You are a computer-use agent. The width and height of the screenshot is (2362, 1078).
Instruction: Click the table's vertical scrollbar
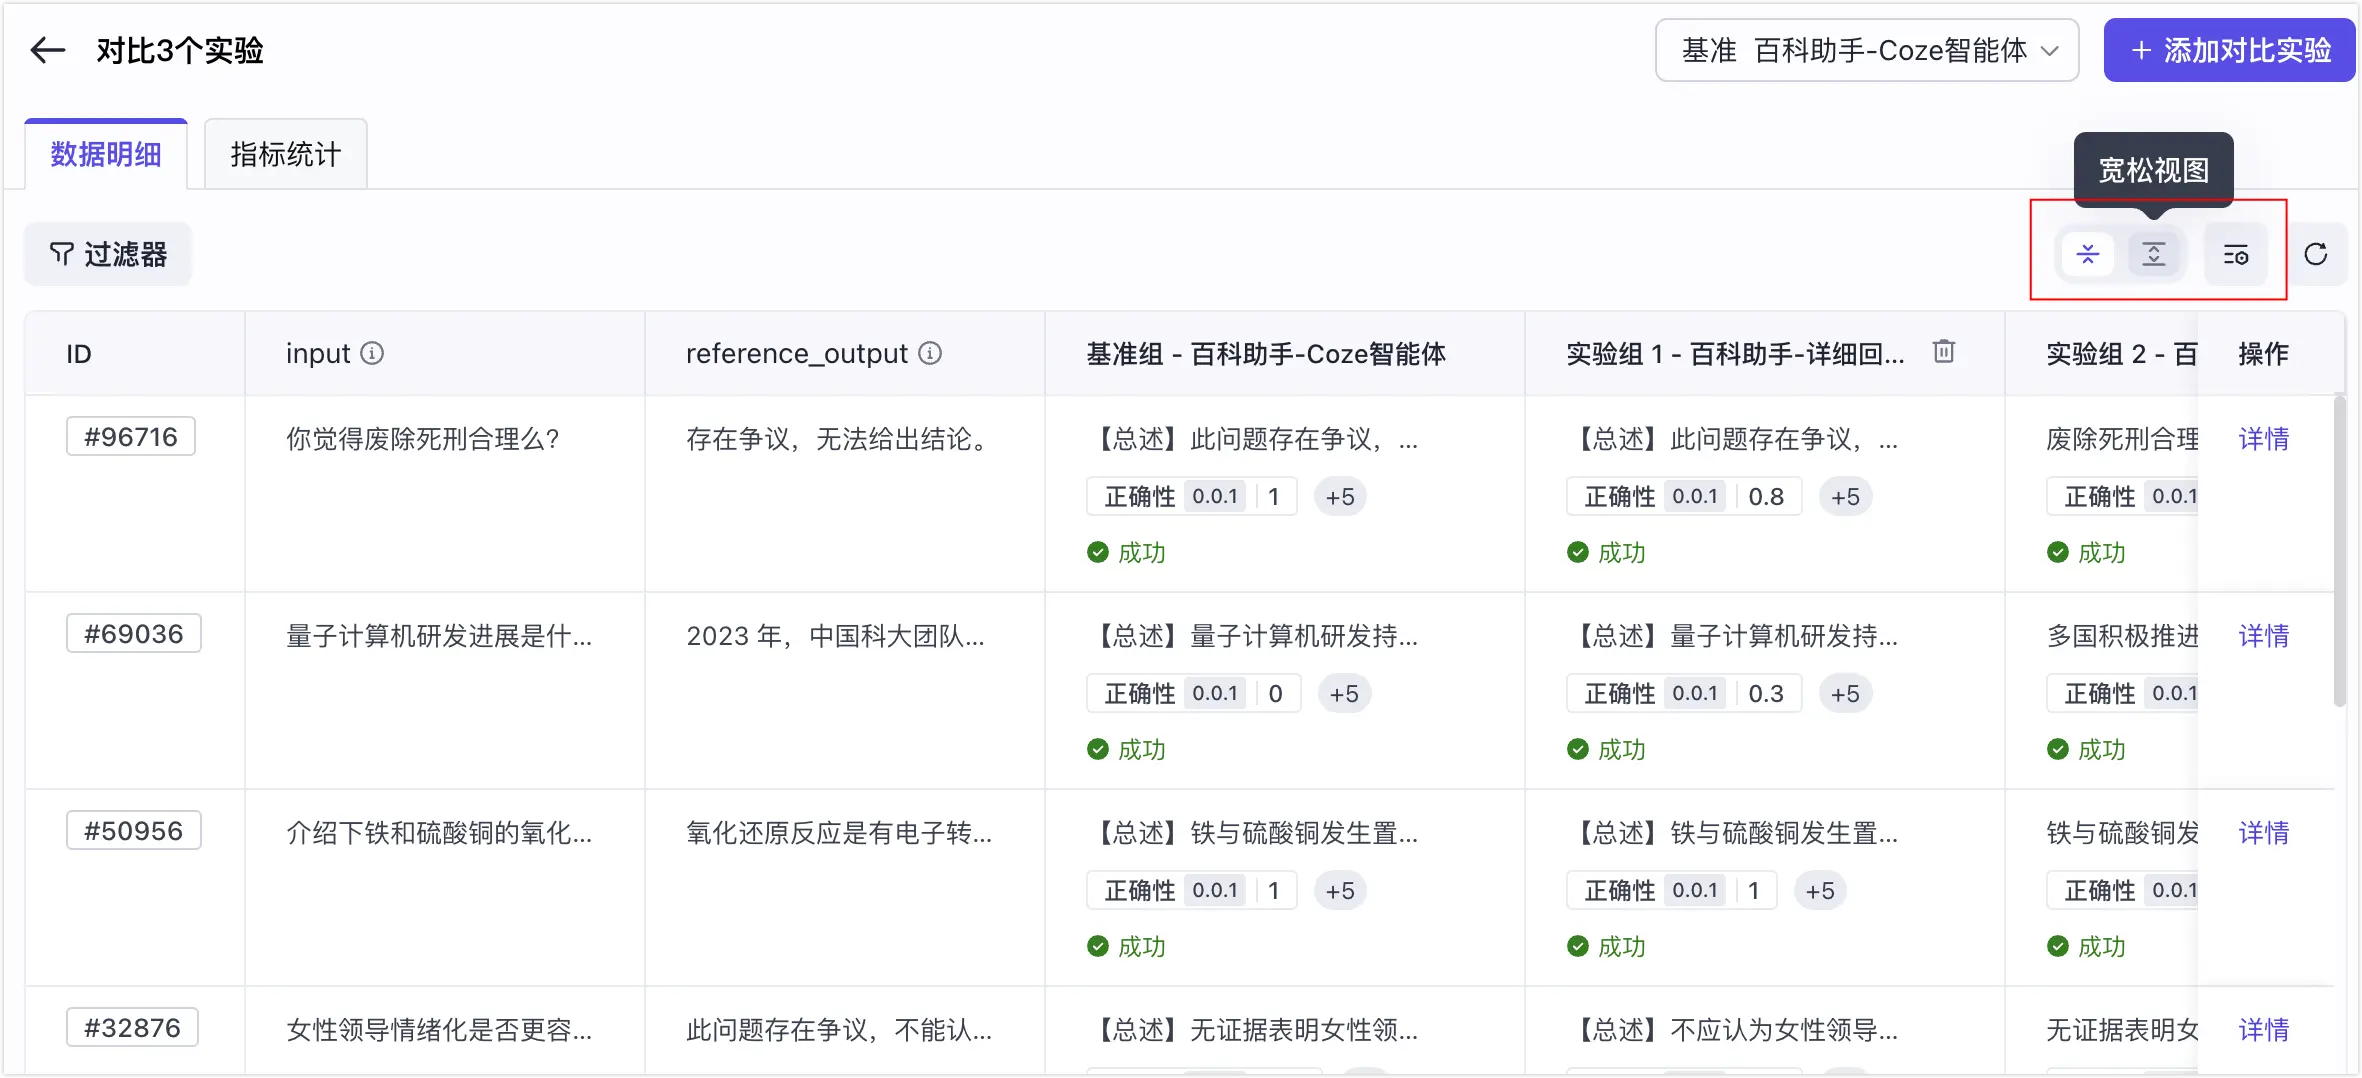(2339, 552)
